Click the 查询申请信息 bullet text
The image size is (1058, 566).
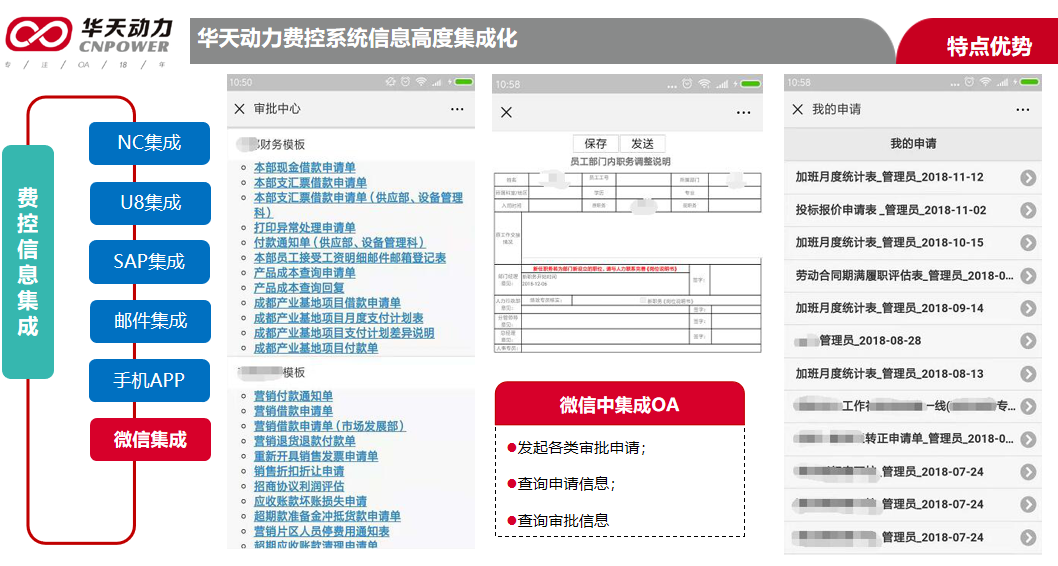[x=566, y=484]
